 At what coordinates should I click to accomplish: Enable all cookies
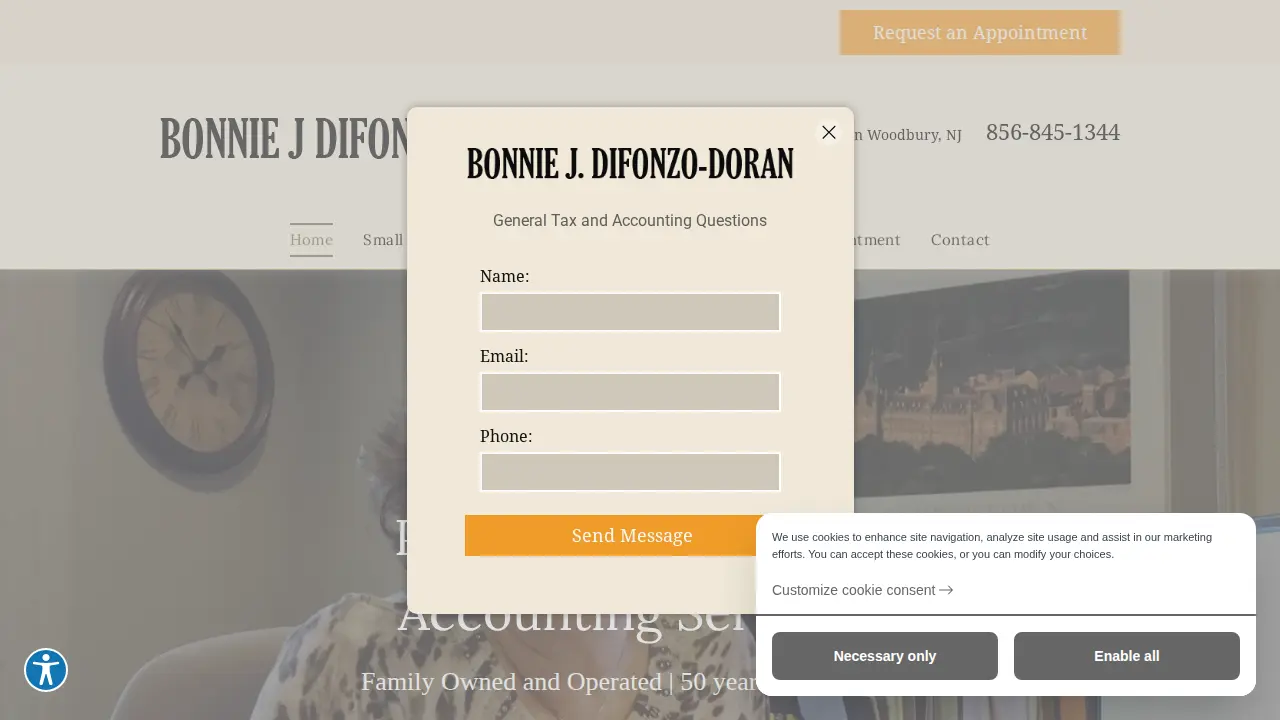point(1127,656)
